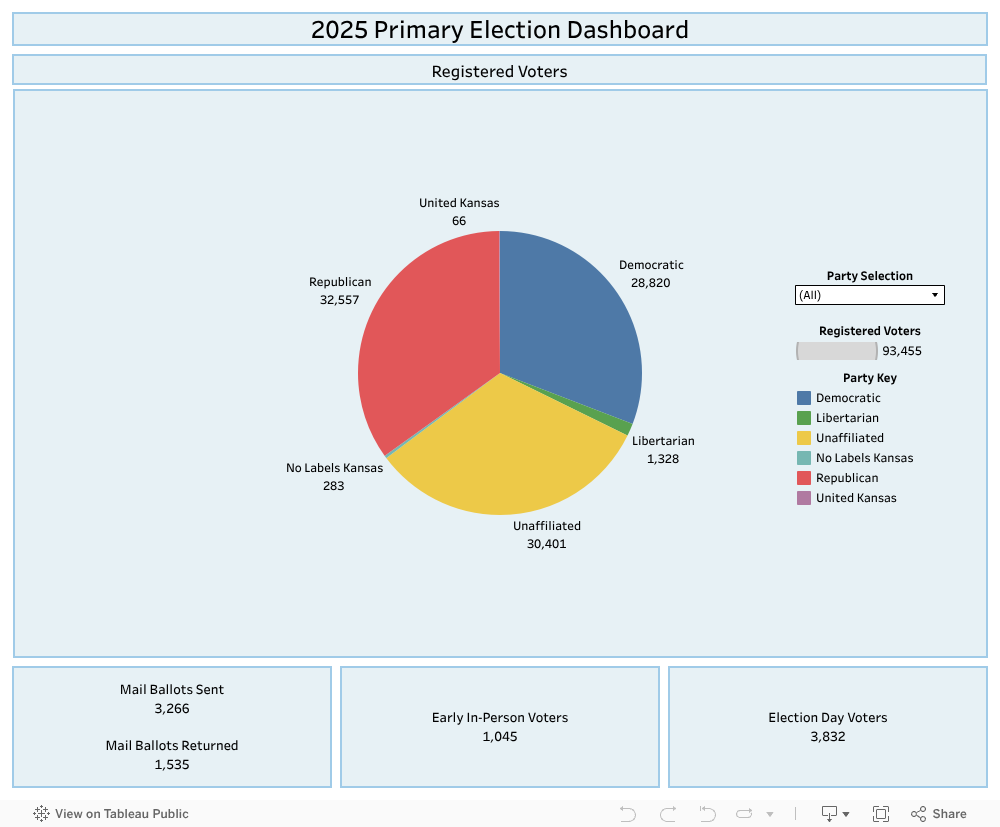
Task: Click the Democratic pie label
Action: click(x=651, y=274)
